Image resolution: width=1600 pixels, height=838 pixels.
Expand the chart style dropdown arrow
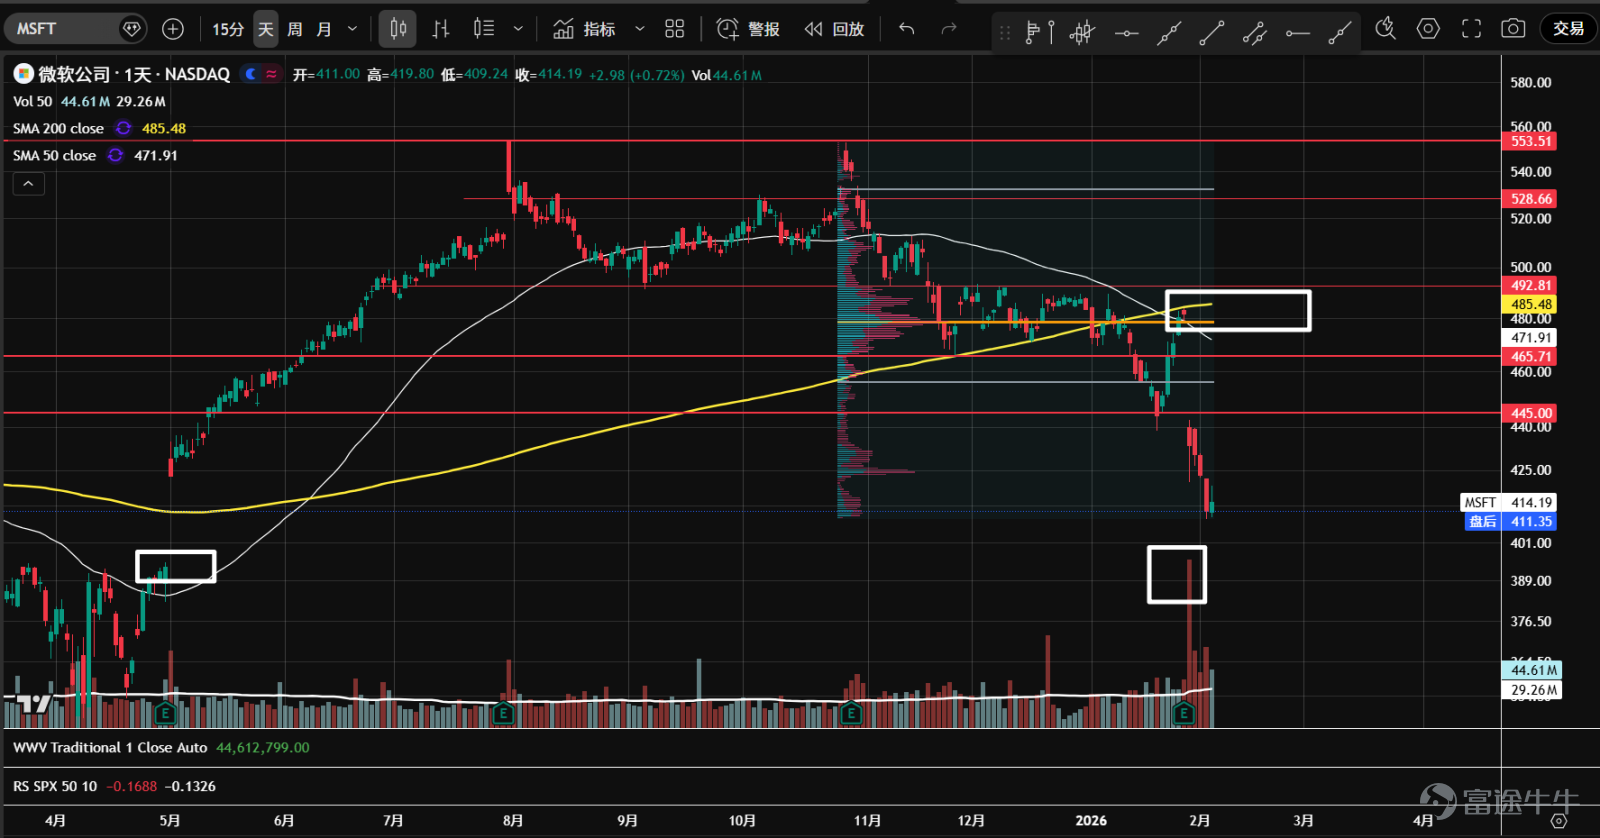pyautogui.click(x=518, y=29)
